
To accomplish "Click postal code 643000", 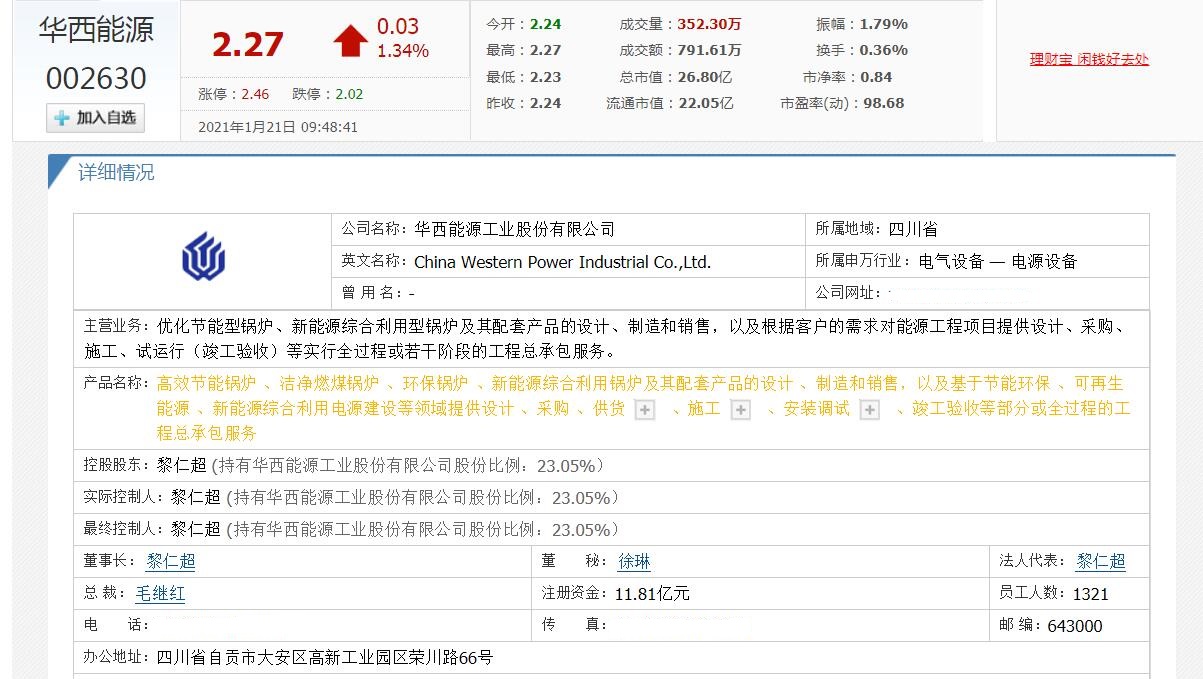I will [1075, 626].
